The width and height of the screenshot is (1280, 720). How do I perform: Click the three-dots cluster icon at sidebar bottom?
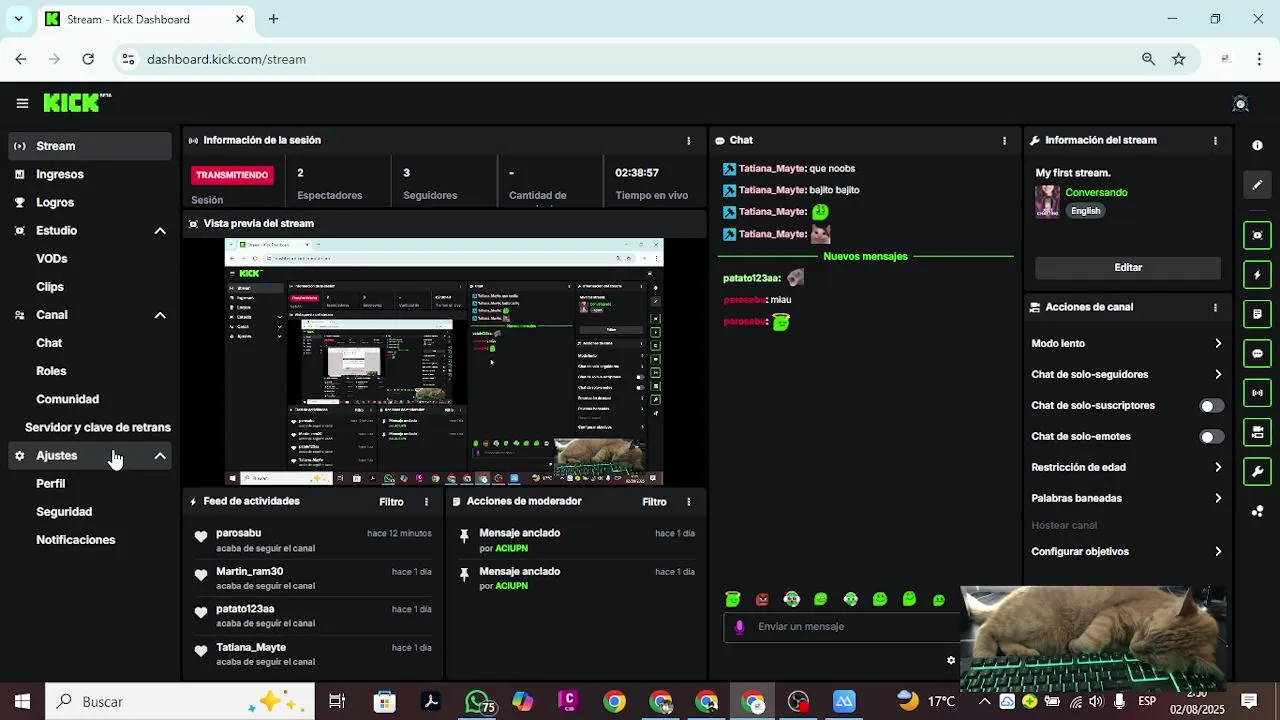pos(1257,511)
